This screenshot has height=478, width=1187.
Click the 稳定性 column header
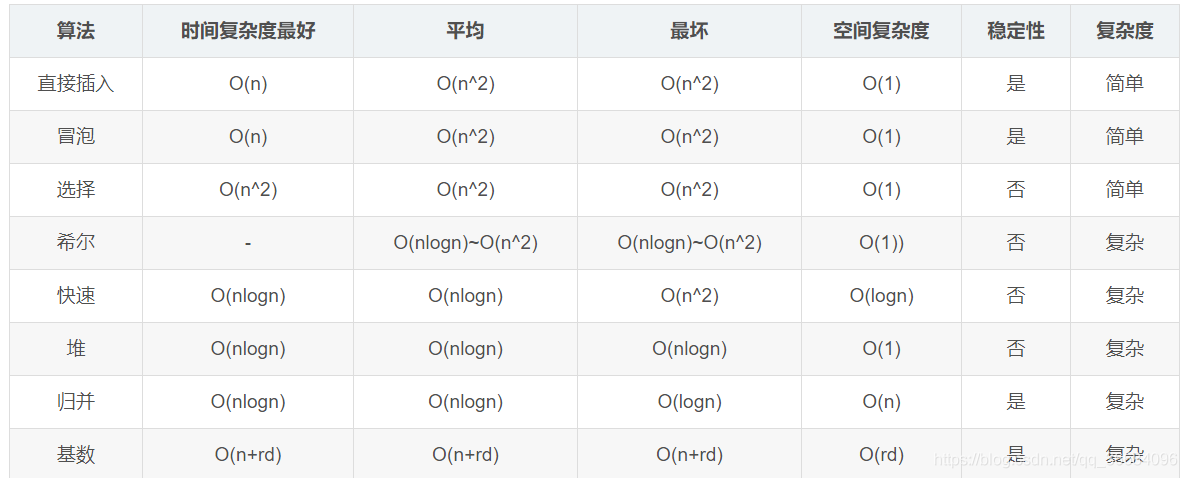coord(1016,31)
